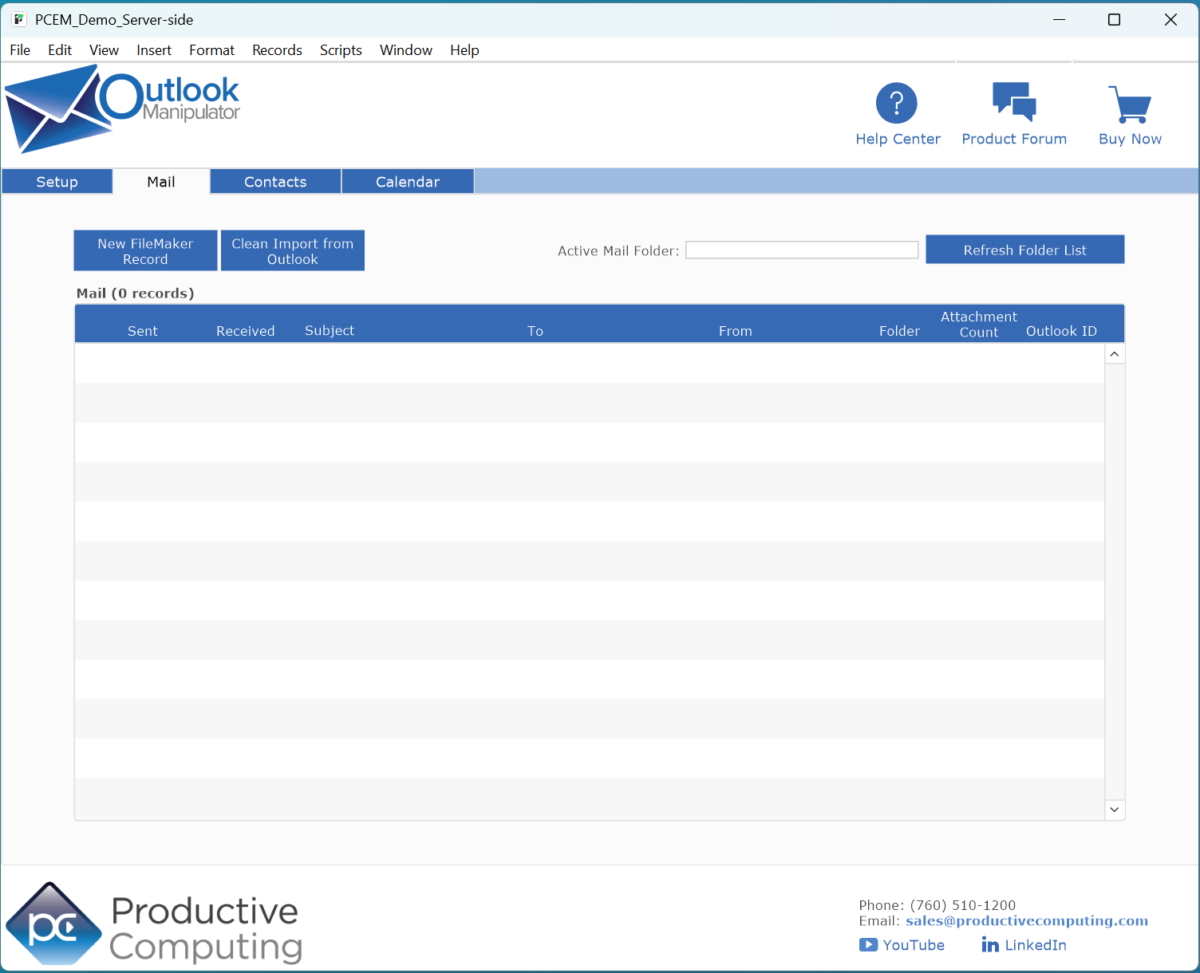1200x973 pixels.
Task: Select the Mail tab
Action: click(161, 182)
